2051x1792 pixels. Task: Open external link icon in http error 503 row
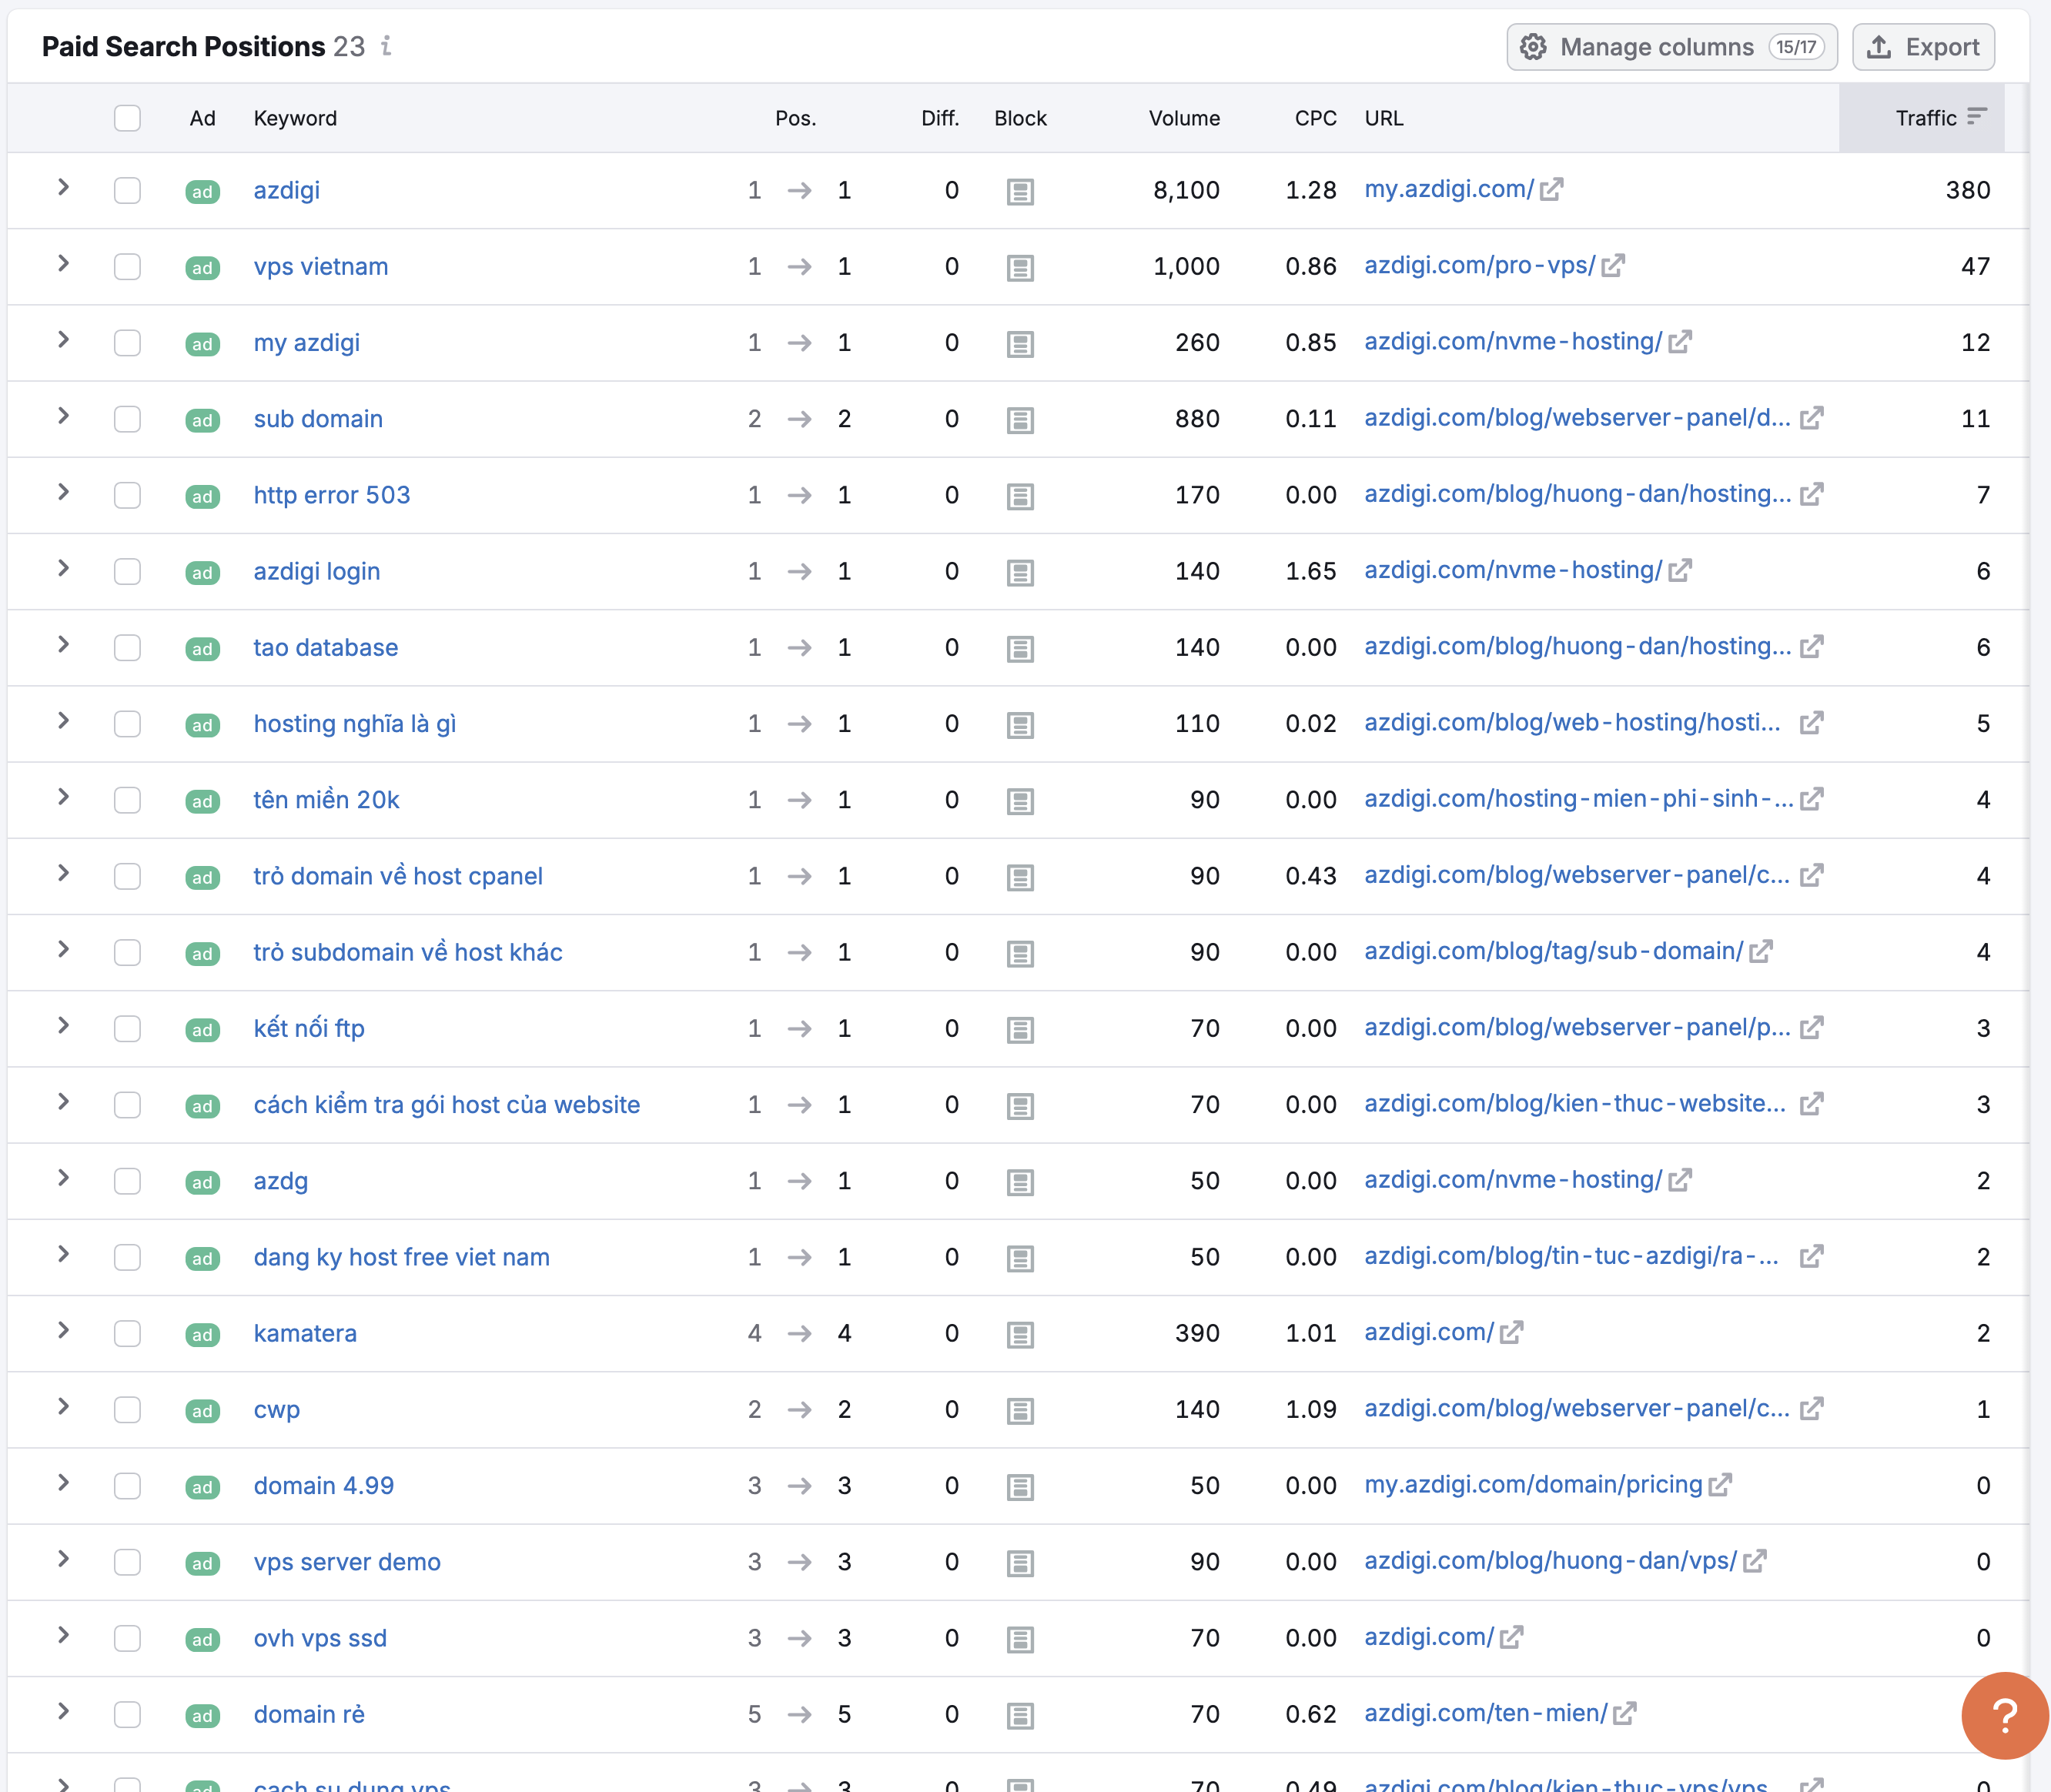click(1811, 494)
